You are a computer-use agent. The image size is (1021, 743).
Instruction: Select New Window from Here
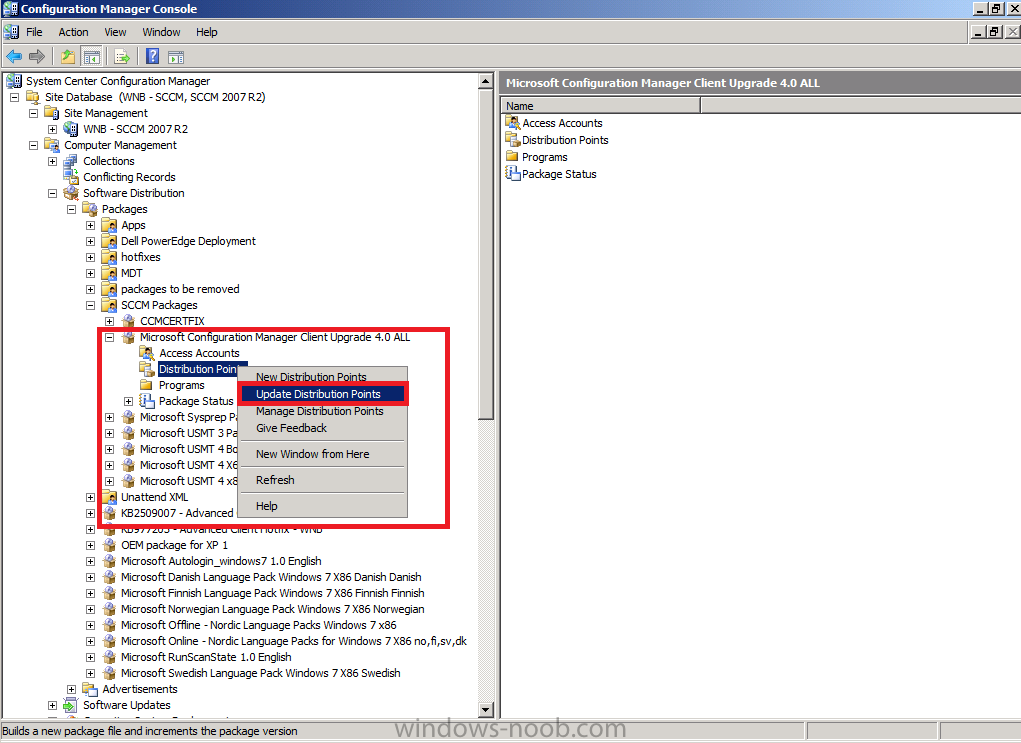click(323, 454)
